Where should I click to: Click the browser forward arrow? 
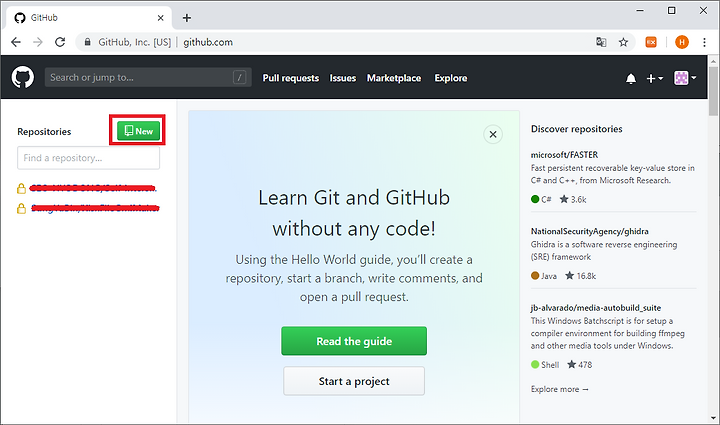click(38, 42)
